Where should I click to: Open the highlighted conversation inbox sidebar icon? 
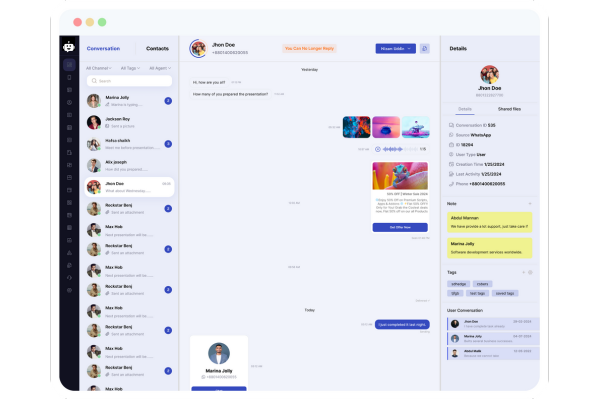(69, 65)
